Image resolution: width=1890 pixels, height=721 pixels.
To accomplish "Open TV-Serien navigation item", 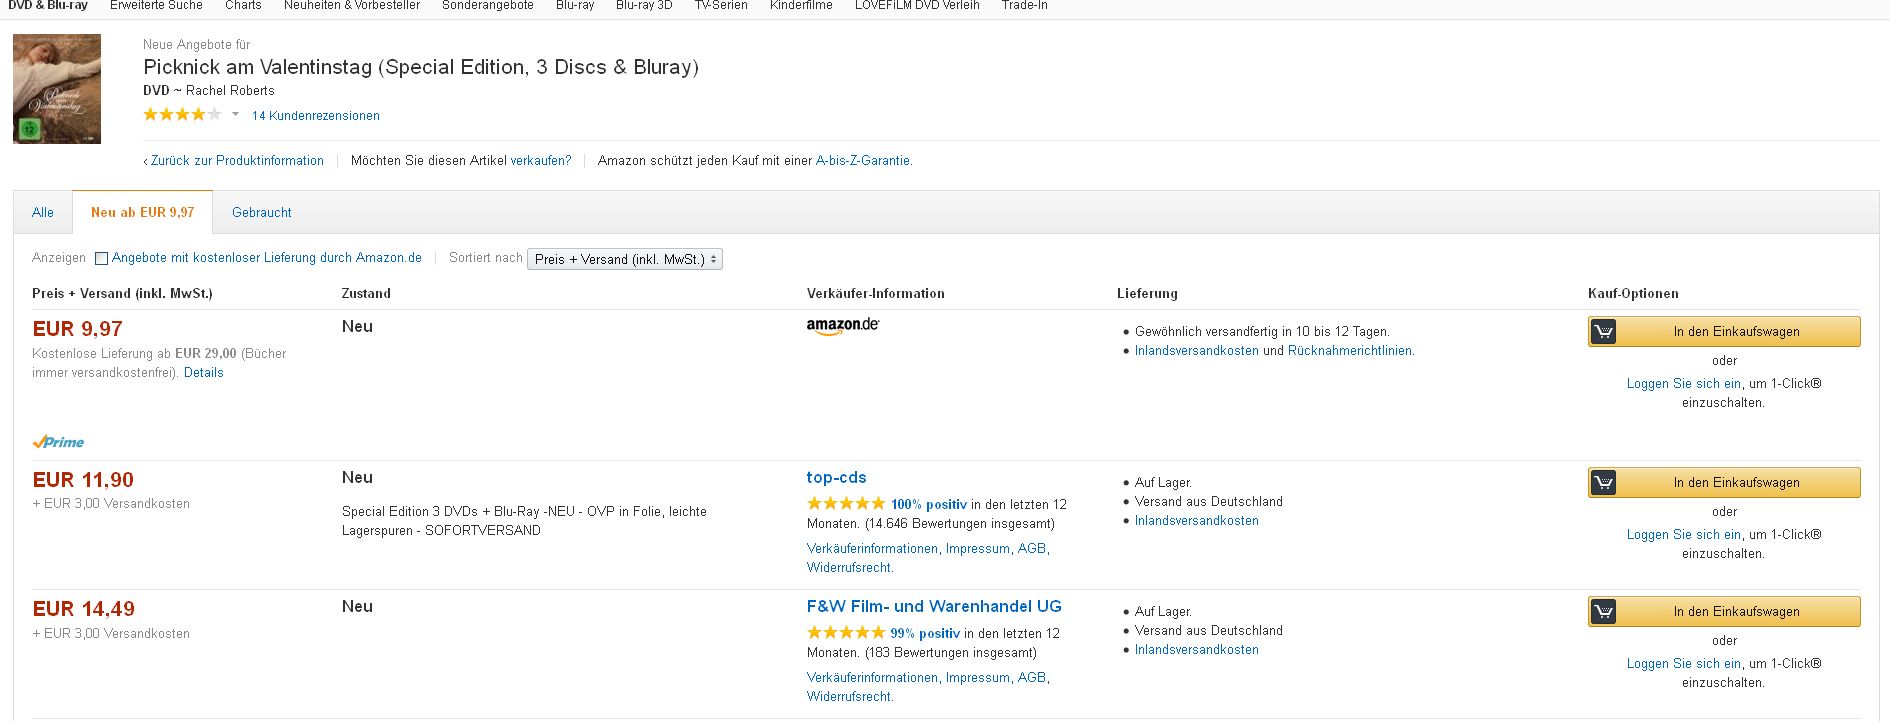I will click(x=721, y=5).
